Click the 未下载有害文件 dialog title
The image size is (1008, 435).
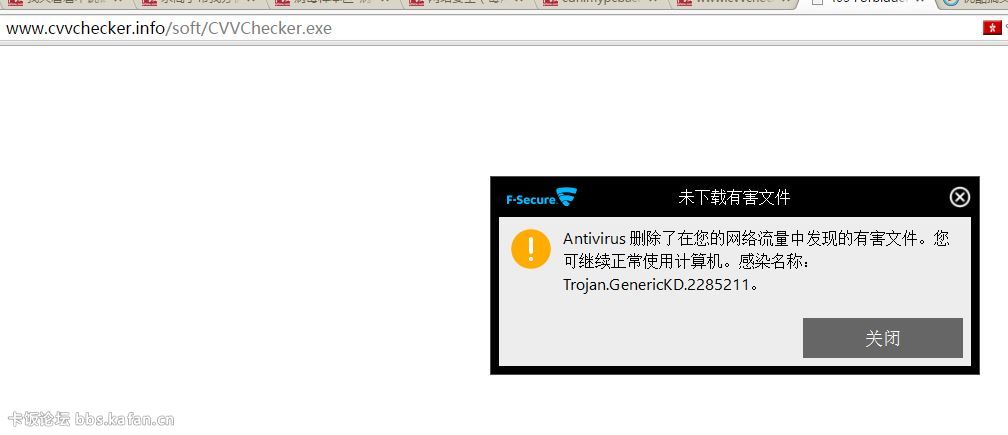[734, 198]
